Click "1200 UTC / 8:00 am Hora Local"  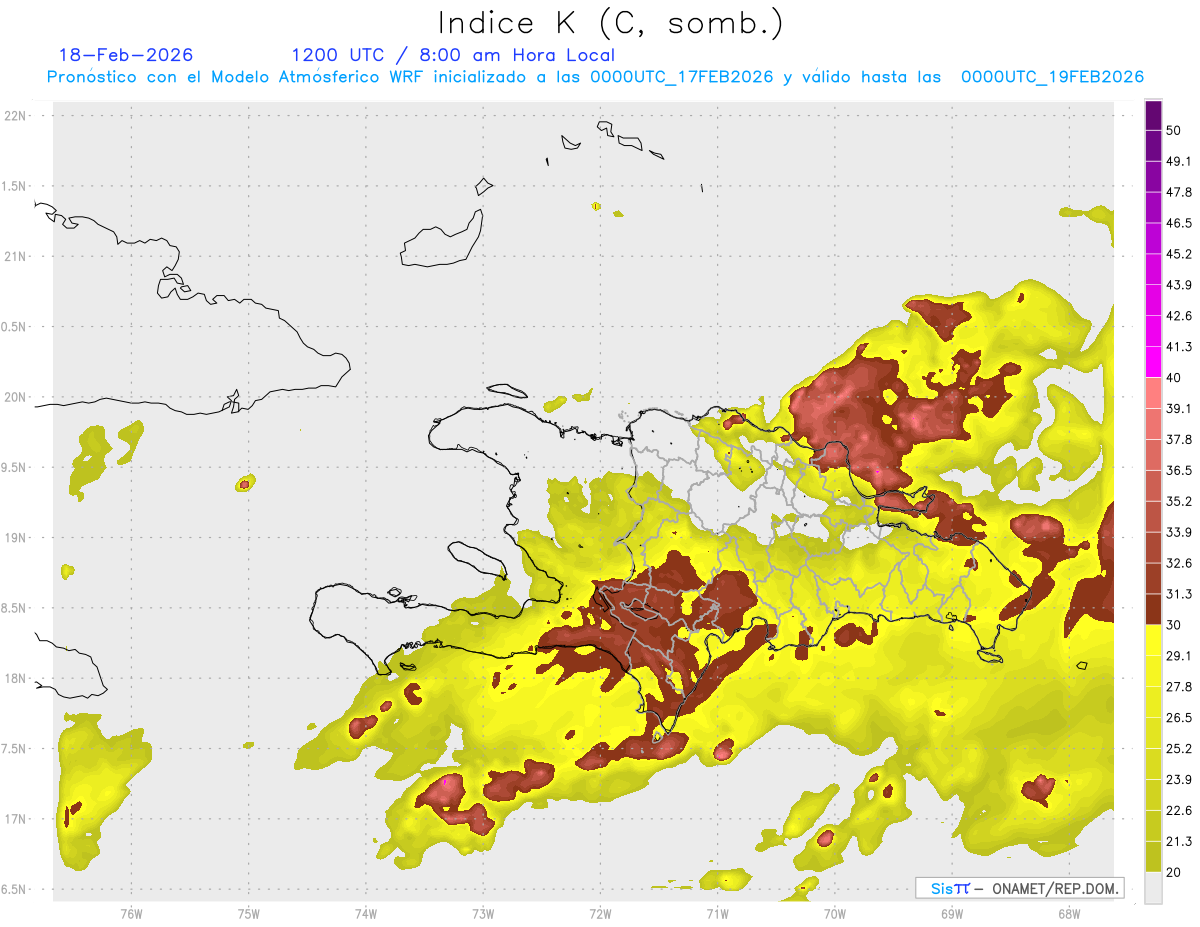pos(453,56)
